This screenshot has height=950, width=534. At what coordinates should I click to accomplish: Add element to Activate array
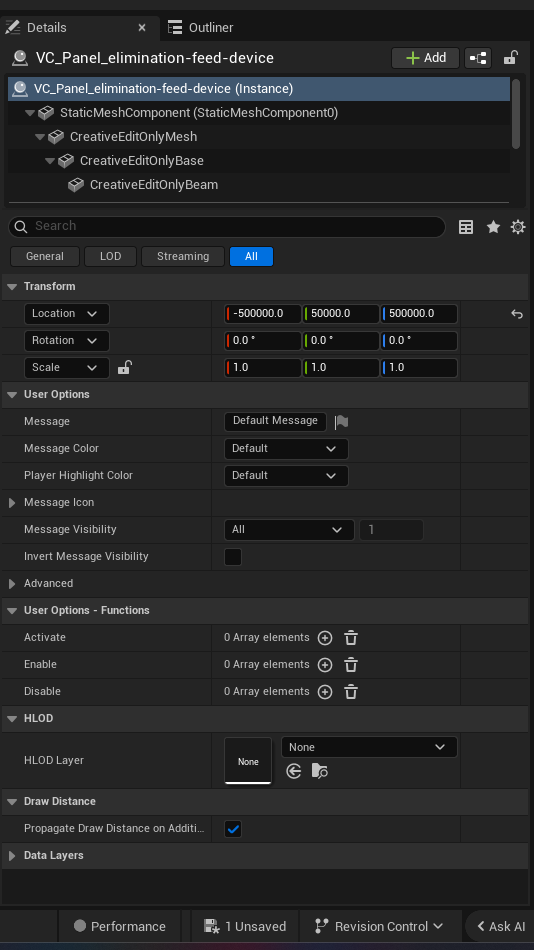(325, 638)
